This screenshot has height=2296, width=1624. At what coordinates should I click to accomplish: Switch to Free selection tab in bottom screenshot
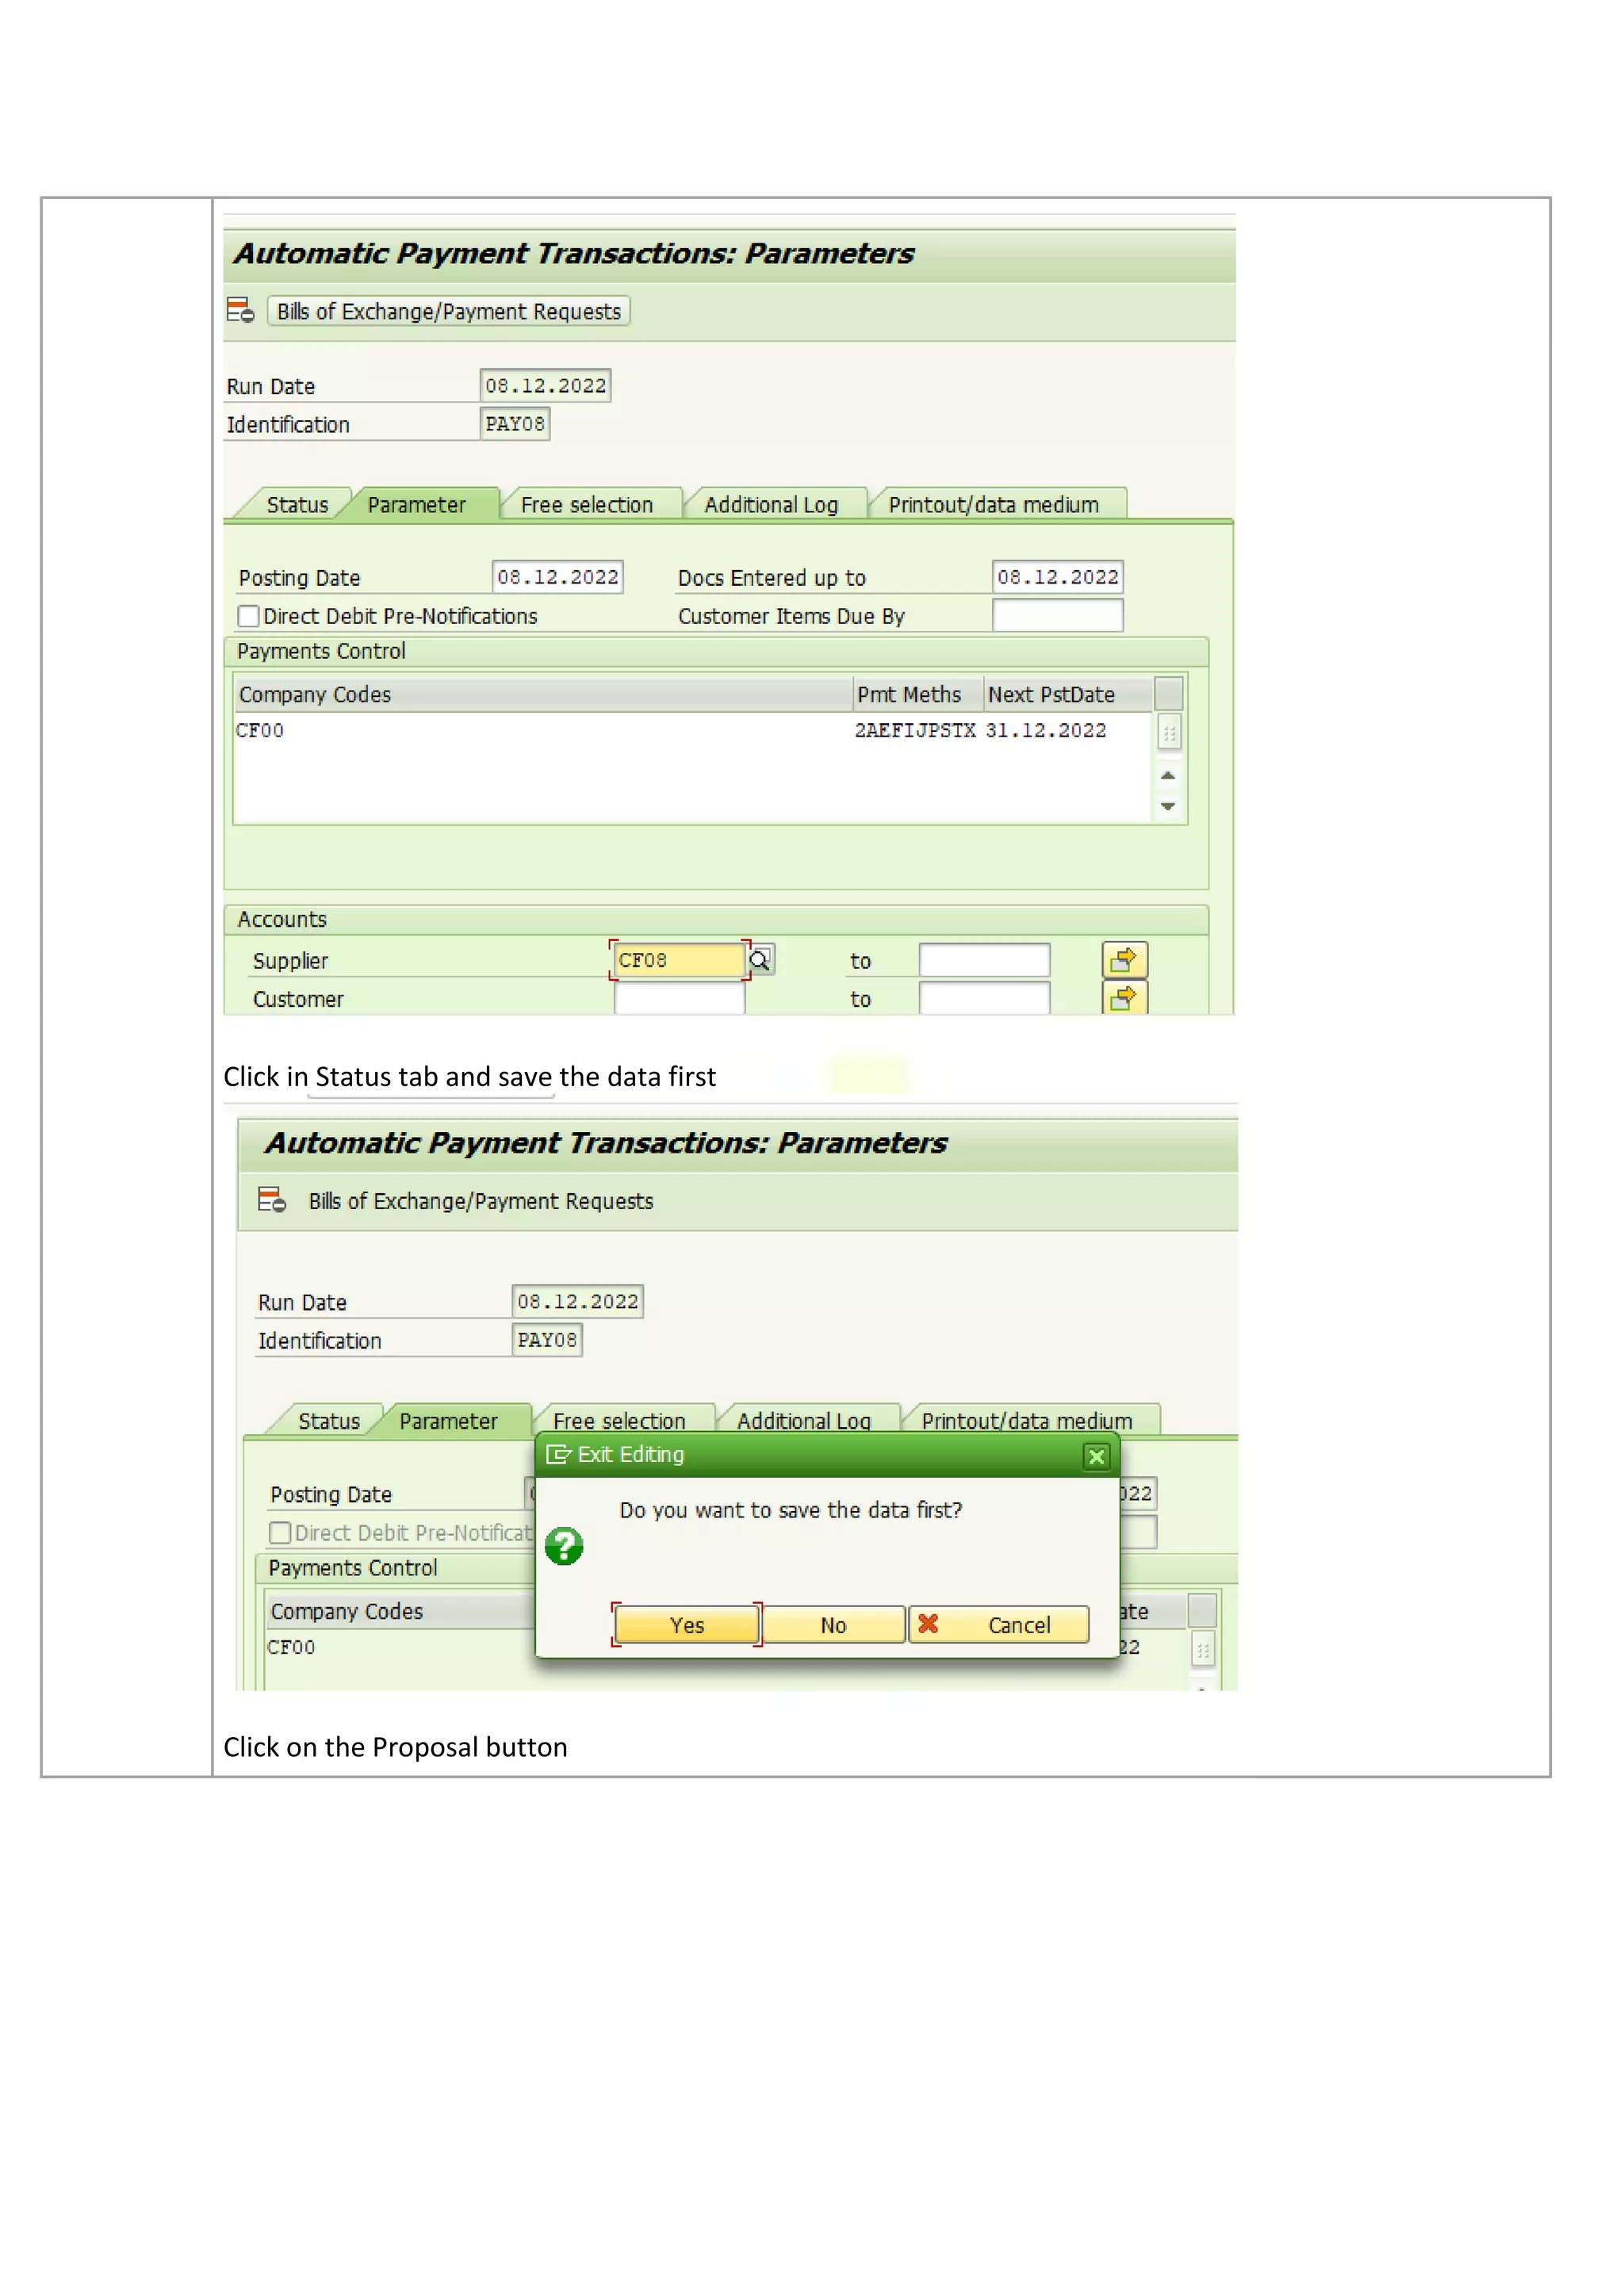619,1419
